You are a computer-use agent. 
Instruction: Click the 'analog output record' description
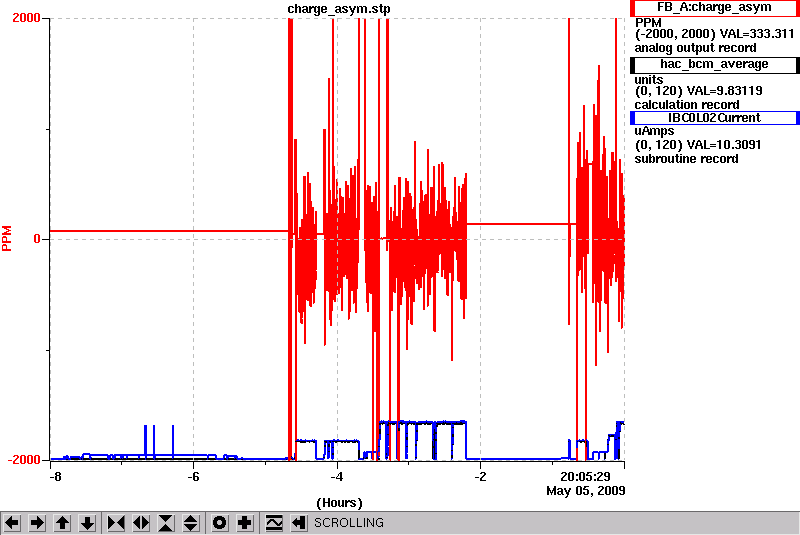695,48
